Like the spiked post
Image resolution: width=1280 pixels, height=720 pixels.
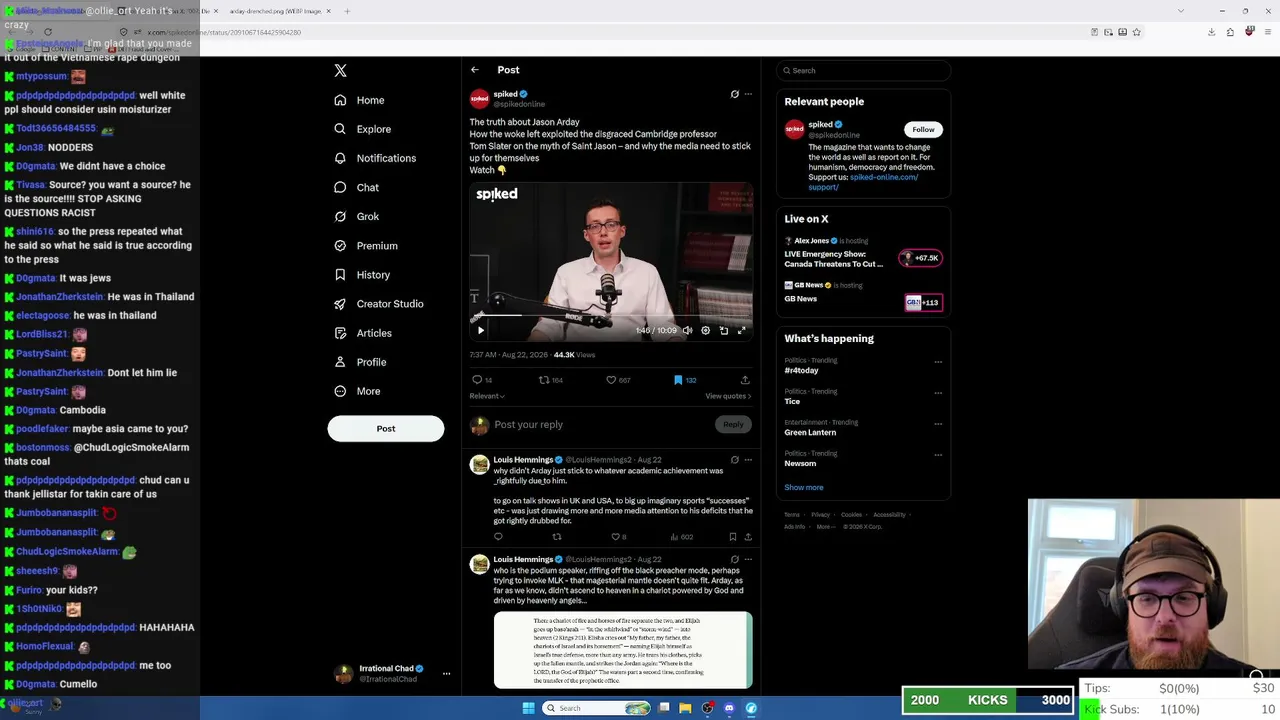[x=611, y=380]
